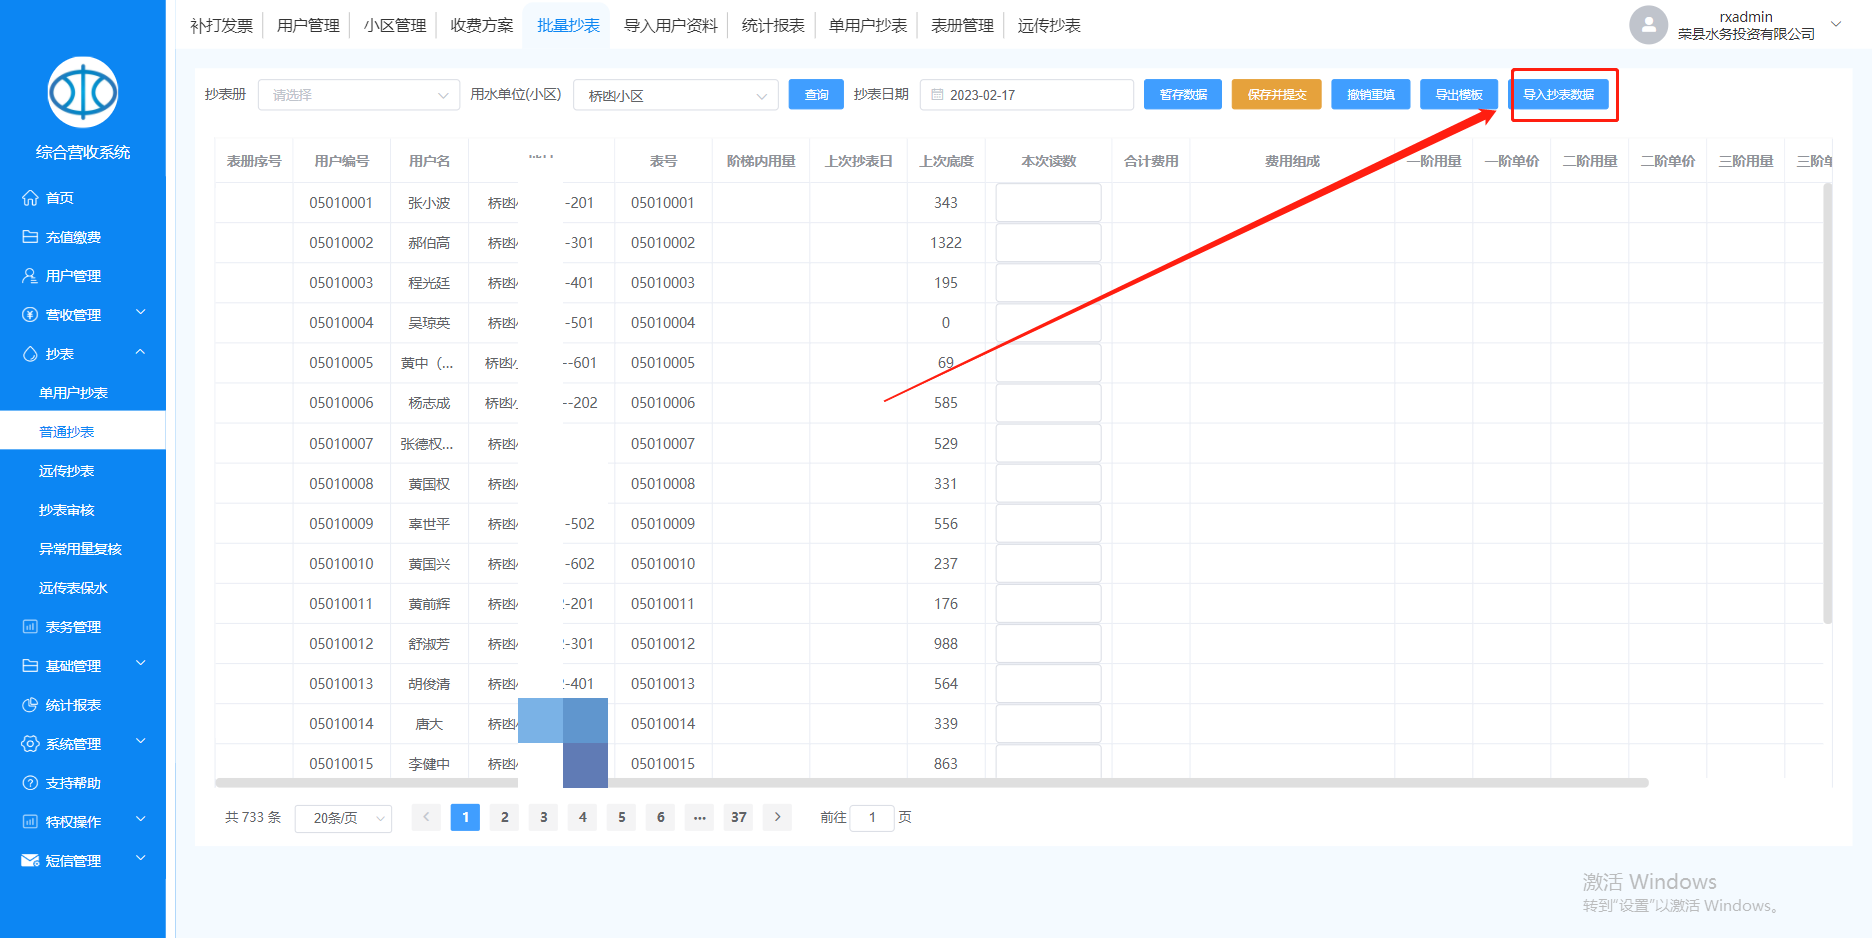Click the question mark icon beside 支持帮助
Viewport: 1872px width, 938px height.
(30, 783)
